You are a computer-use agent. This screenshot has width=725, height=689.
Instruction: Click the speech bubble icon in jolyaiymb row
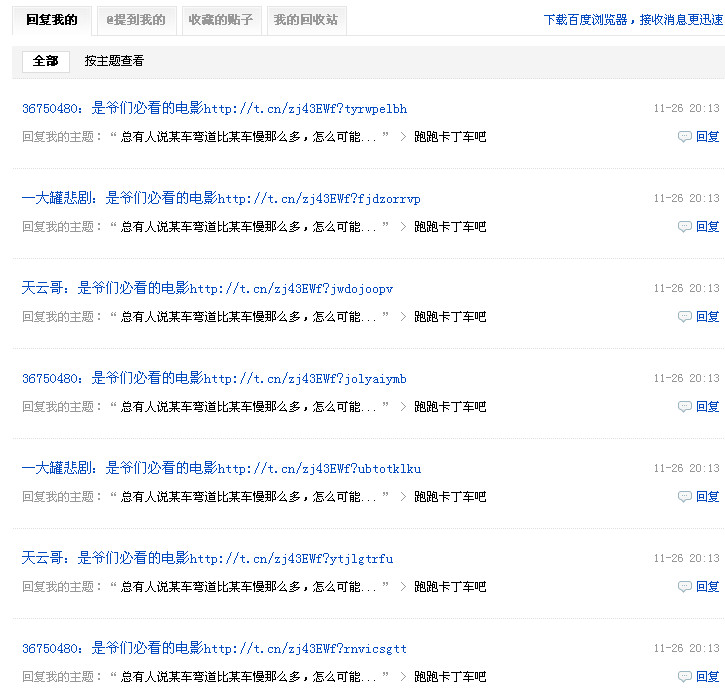click(x=685, y=406)
